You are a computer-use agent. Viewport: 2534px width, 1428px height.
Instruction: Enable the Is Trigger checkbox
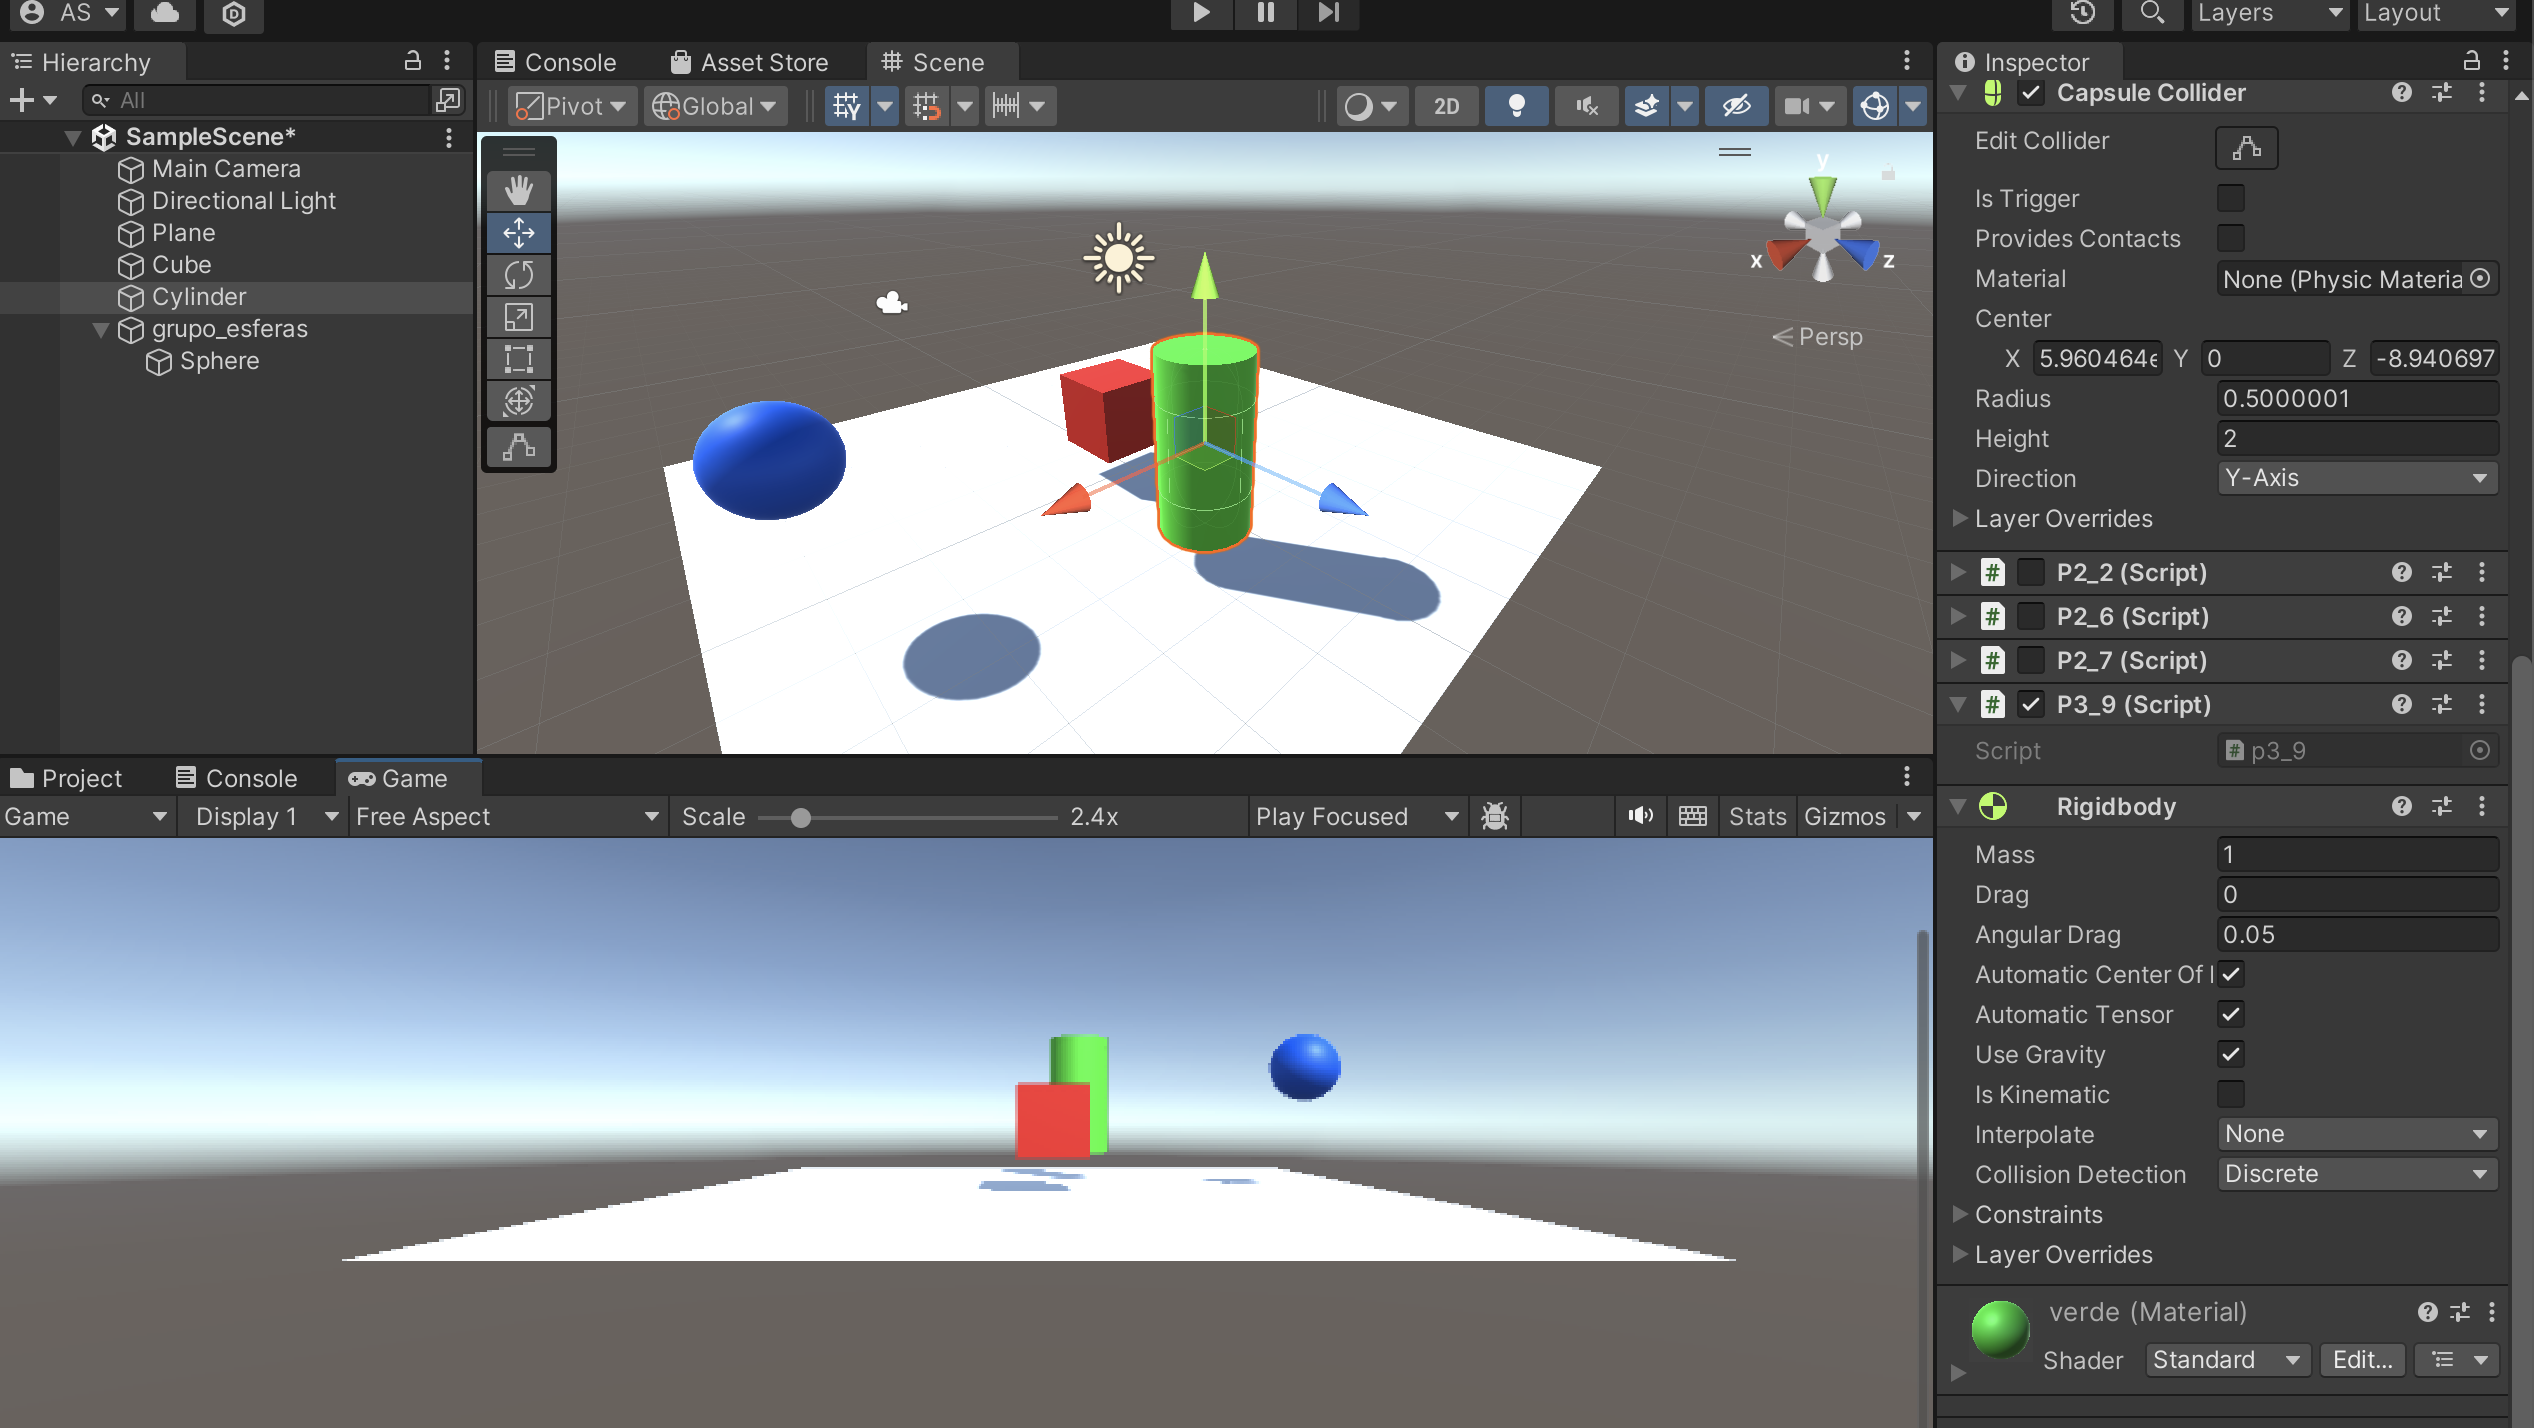pyautogui.click(x=2230, y=198)
